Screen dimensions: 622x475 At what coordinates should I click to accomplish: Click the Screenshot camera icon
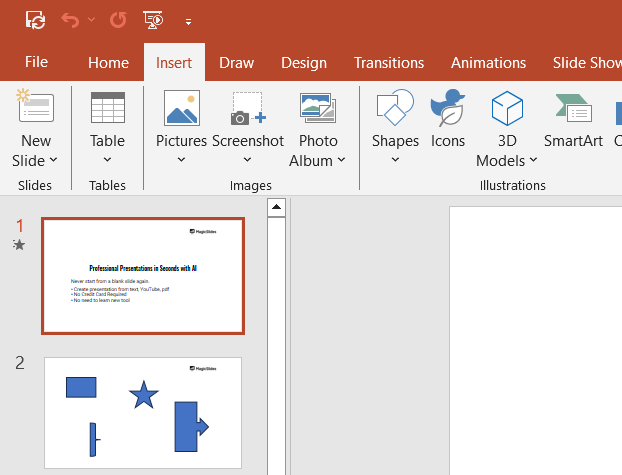[248, 108]
